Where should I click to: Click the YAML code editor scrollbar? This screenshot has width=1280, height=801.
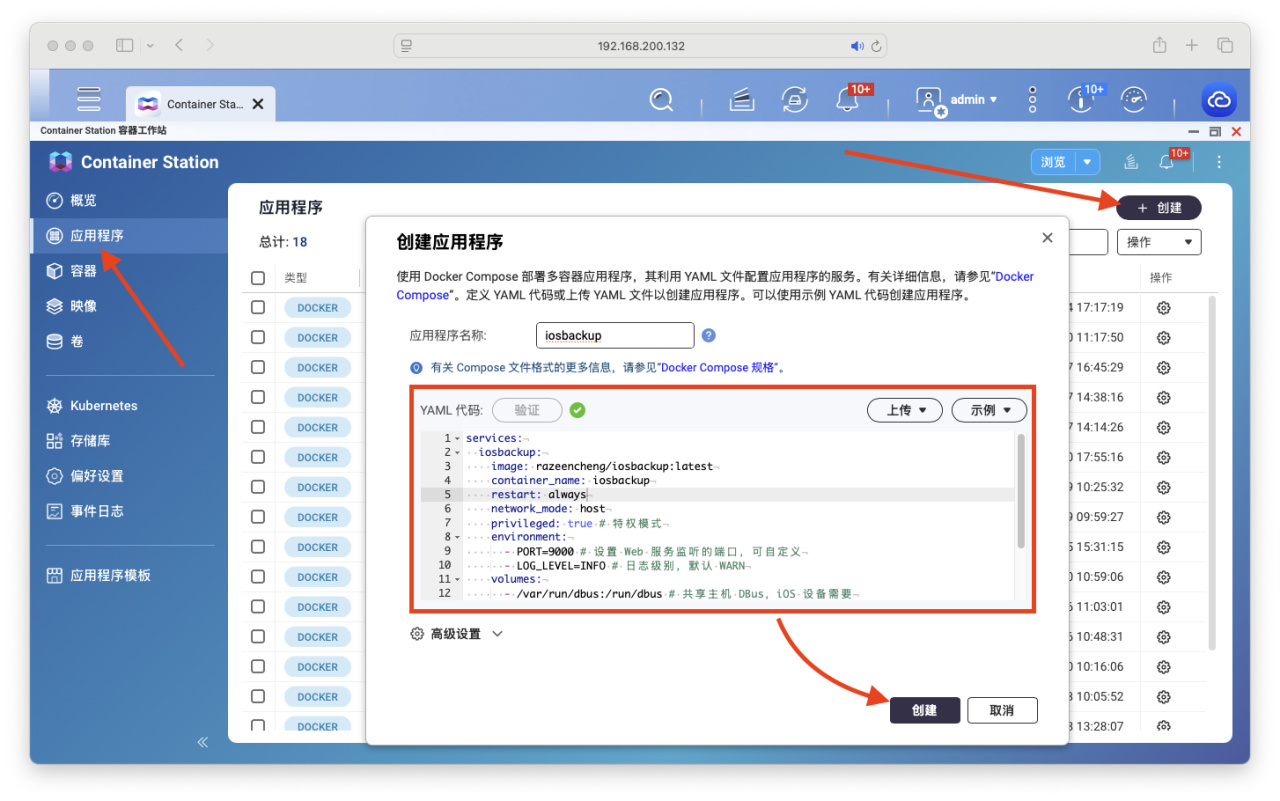tap(1020, 491)
